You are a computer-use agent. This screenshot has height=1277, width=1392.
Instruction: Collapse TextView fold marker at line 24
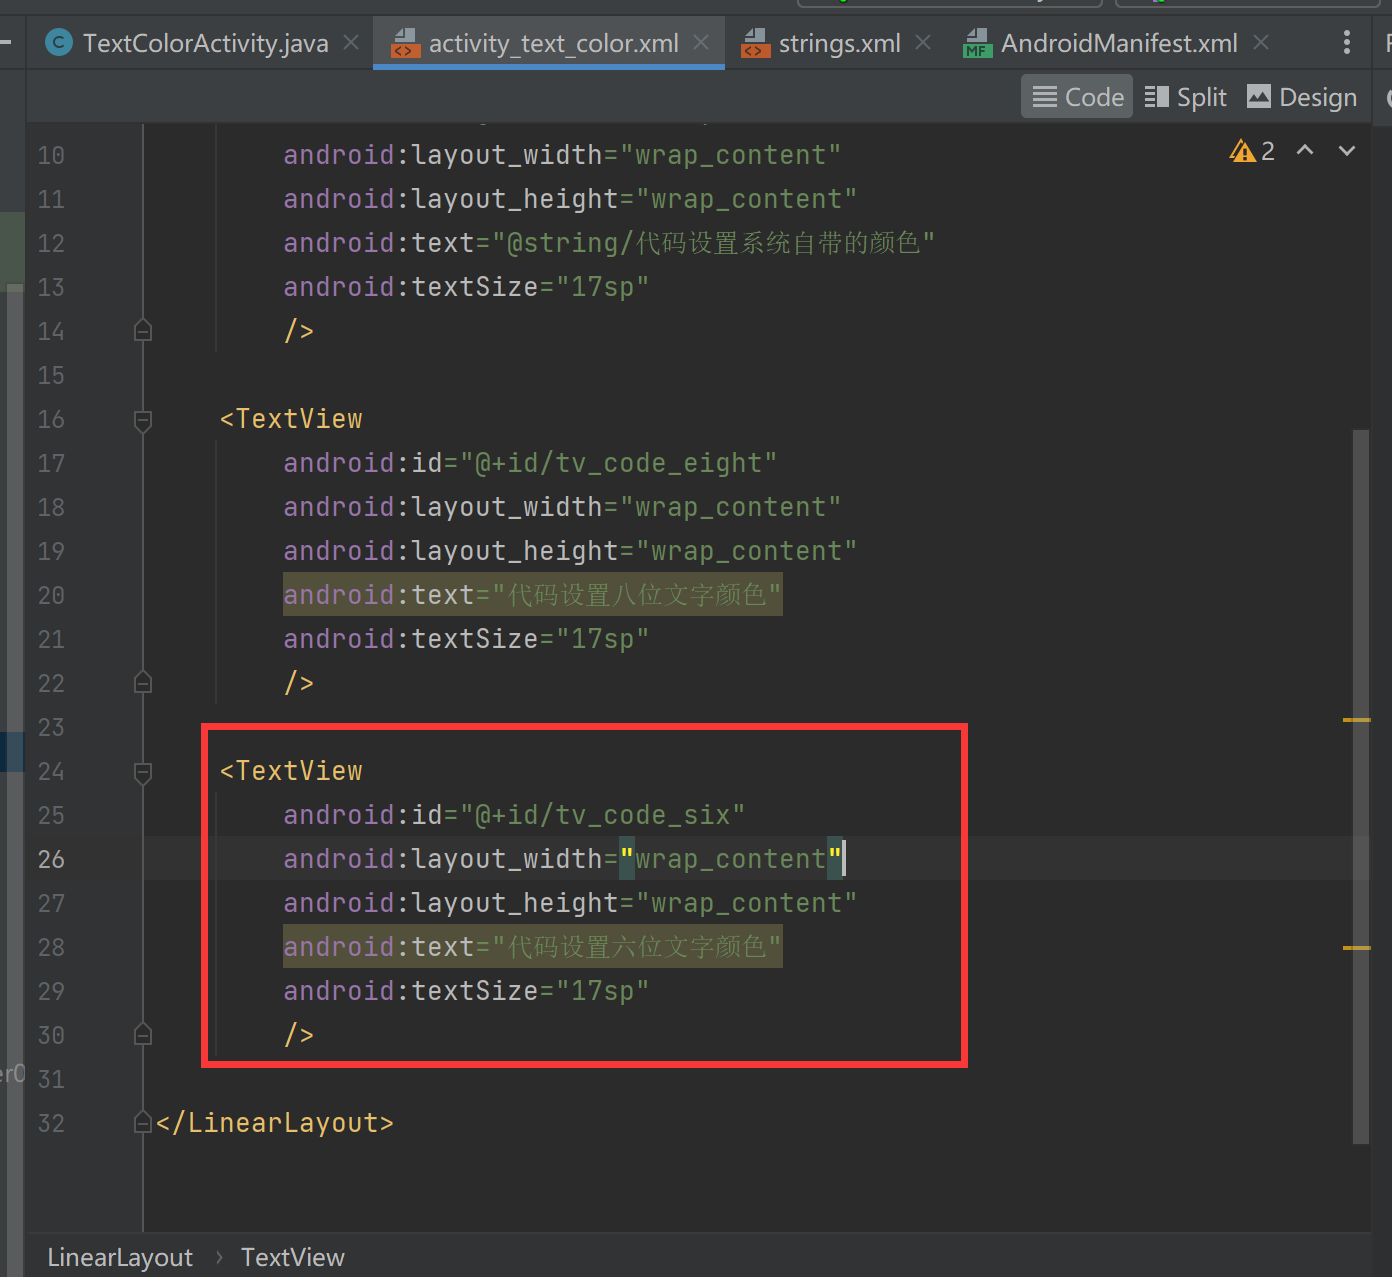(143, 772)
